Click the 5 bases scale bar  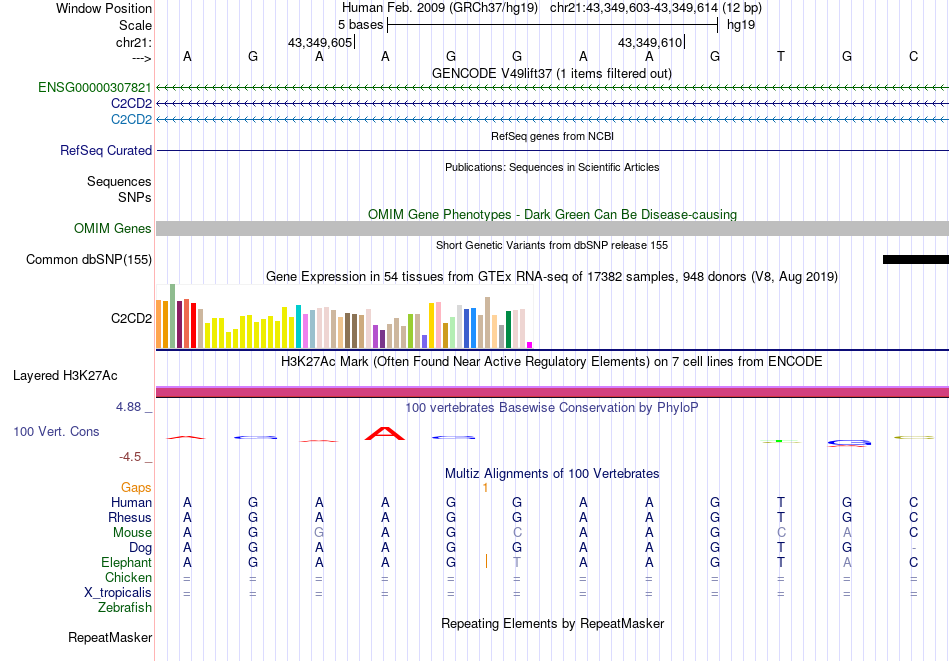click(552, 25)
